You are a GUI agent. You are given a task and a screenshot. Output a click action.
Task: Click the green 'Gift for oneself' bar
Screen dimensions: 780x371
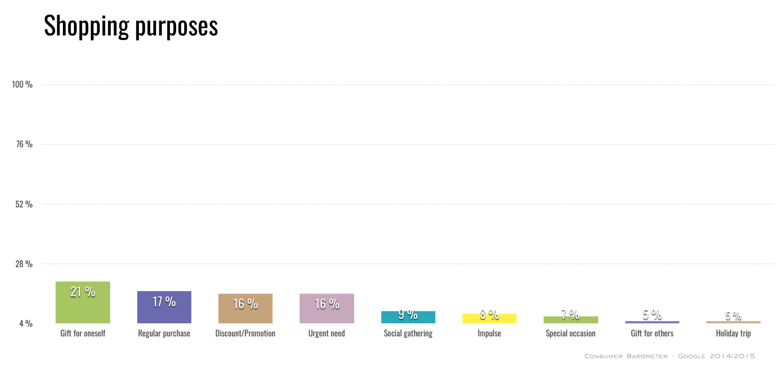[83, 302]
